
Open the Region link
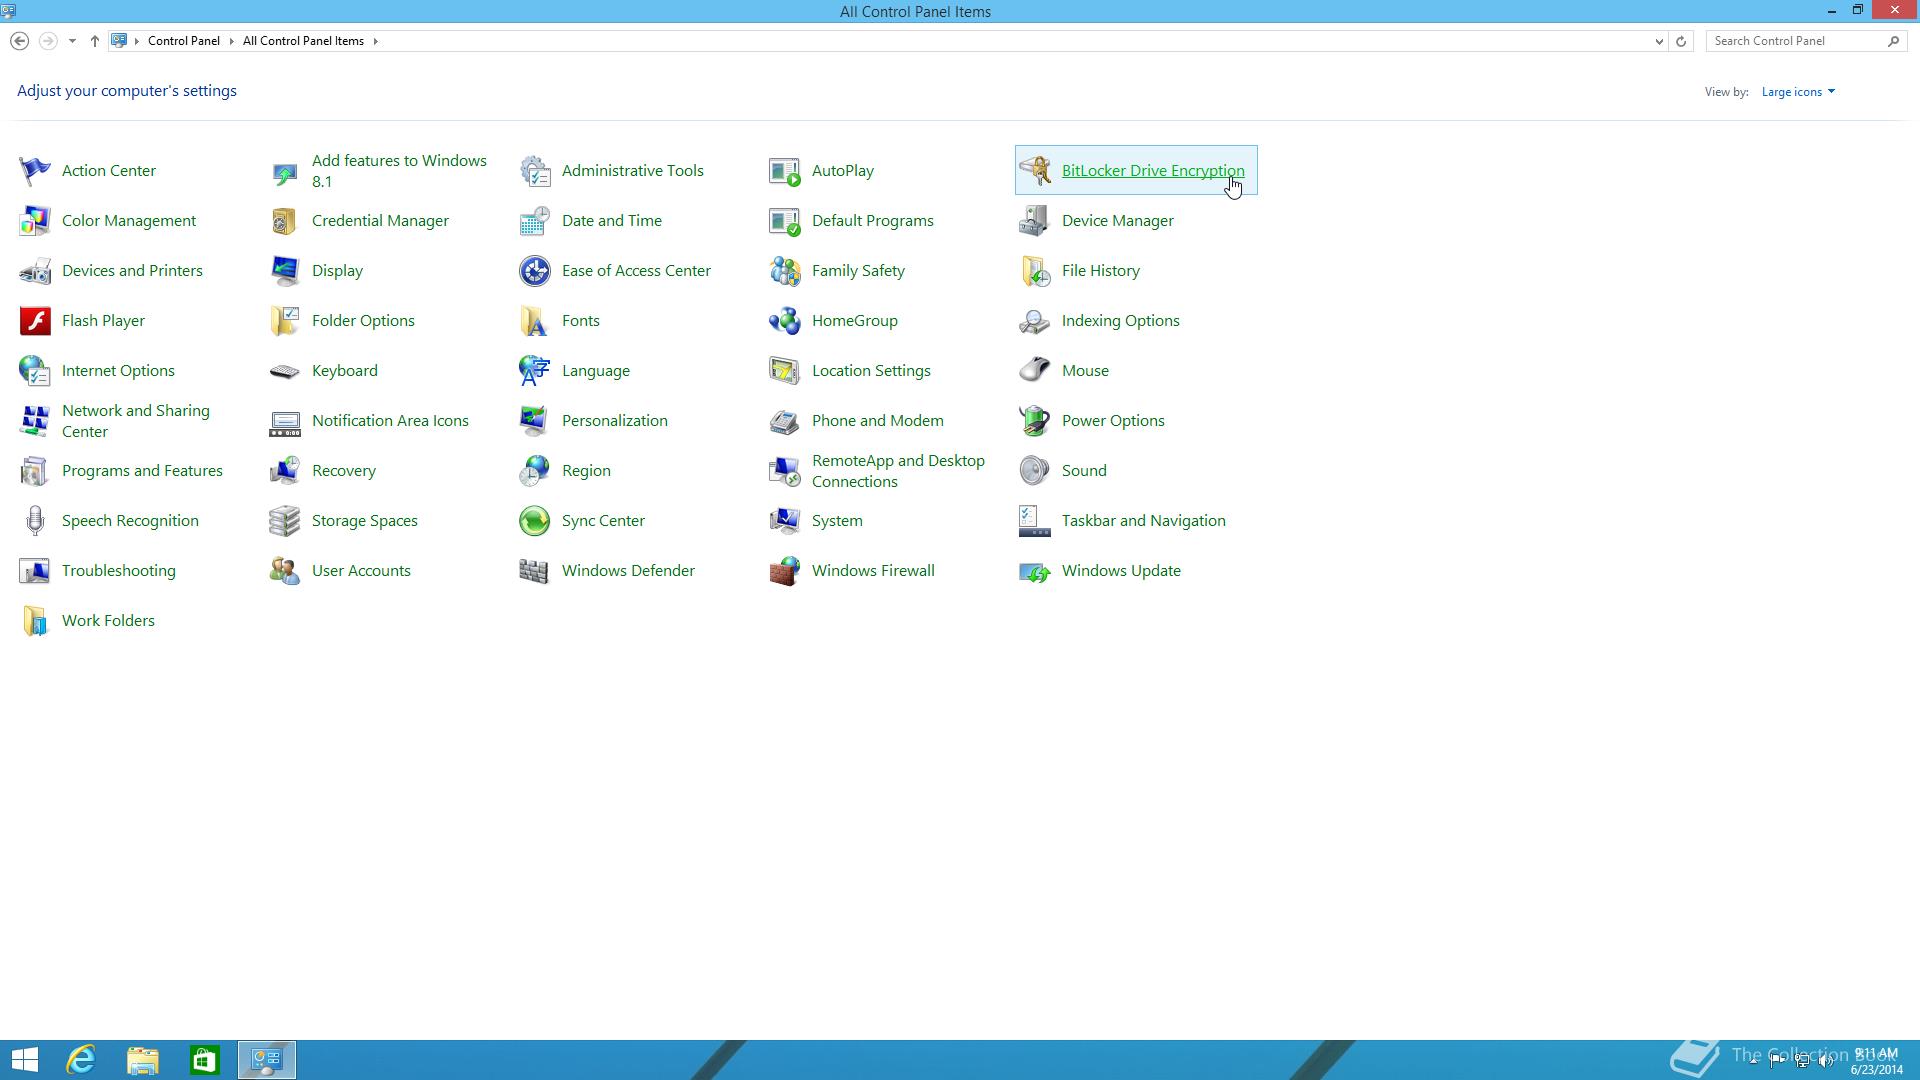pyautogui.click(x=586, y=471)
